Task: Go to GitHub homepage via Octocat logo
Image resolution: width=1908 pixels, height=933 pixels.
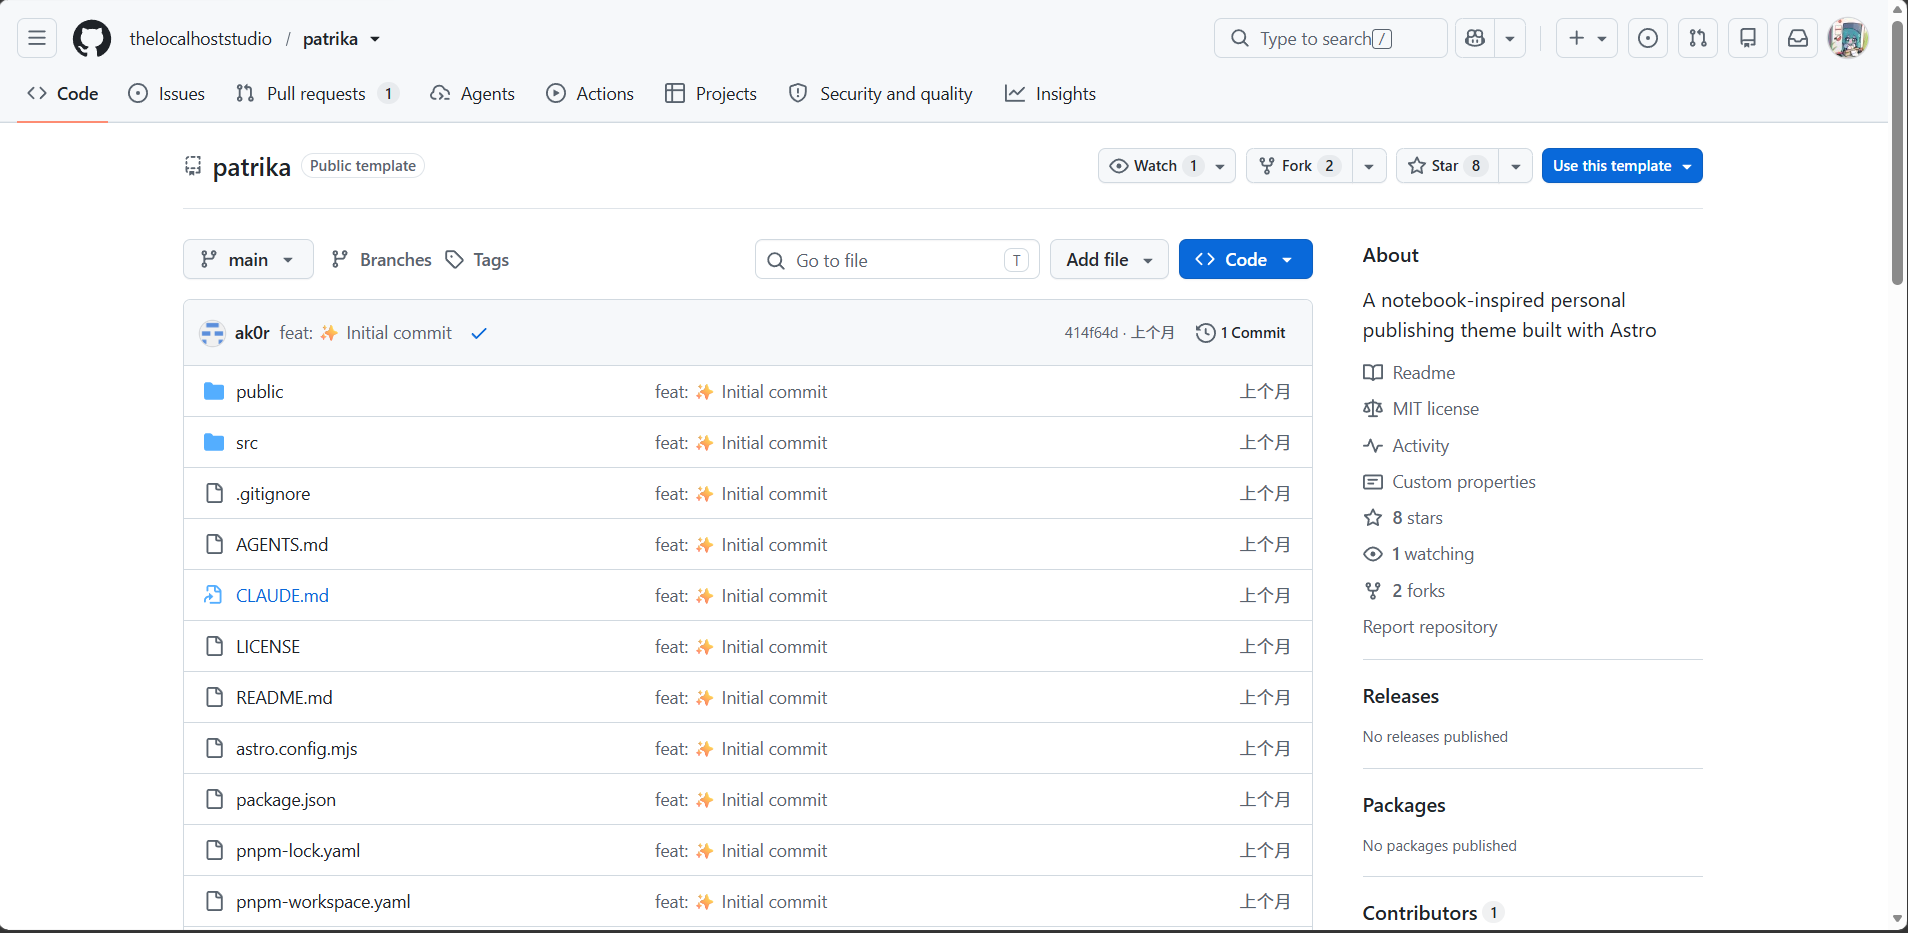Action: pyautogui.click(x=92, y=38)
